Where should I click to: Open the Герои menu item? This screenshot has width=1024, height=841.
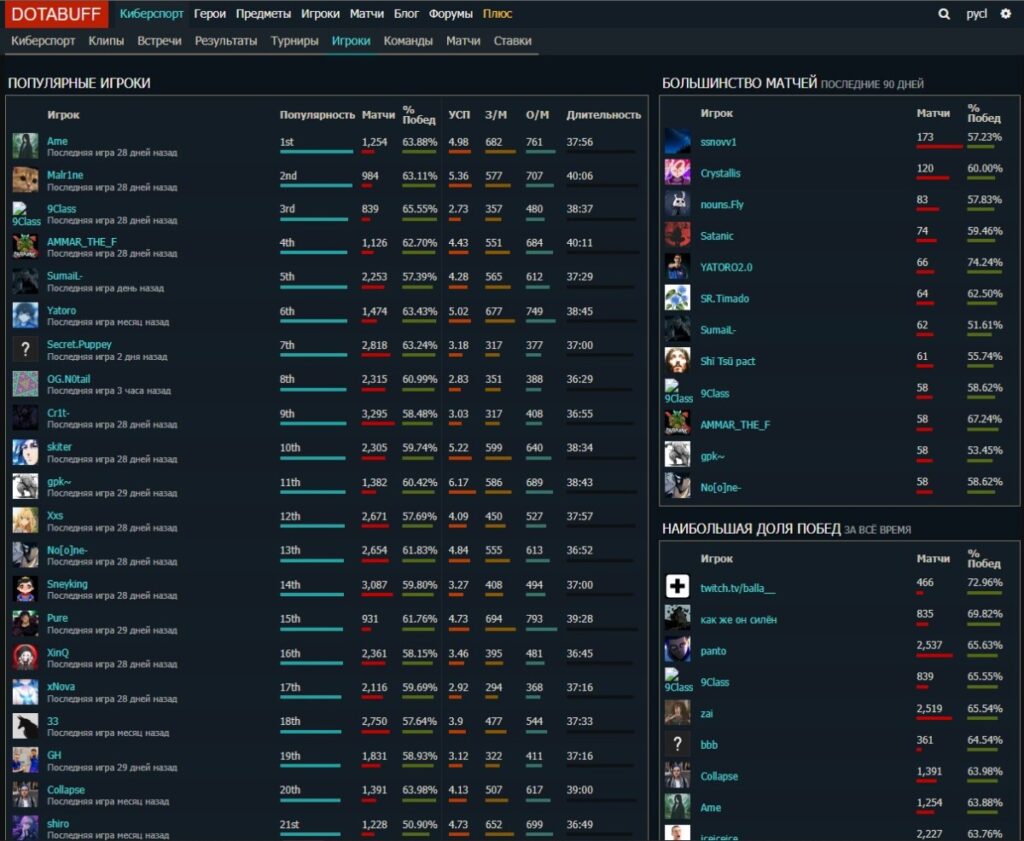[x=208, y=14]
